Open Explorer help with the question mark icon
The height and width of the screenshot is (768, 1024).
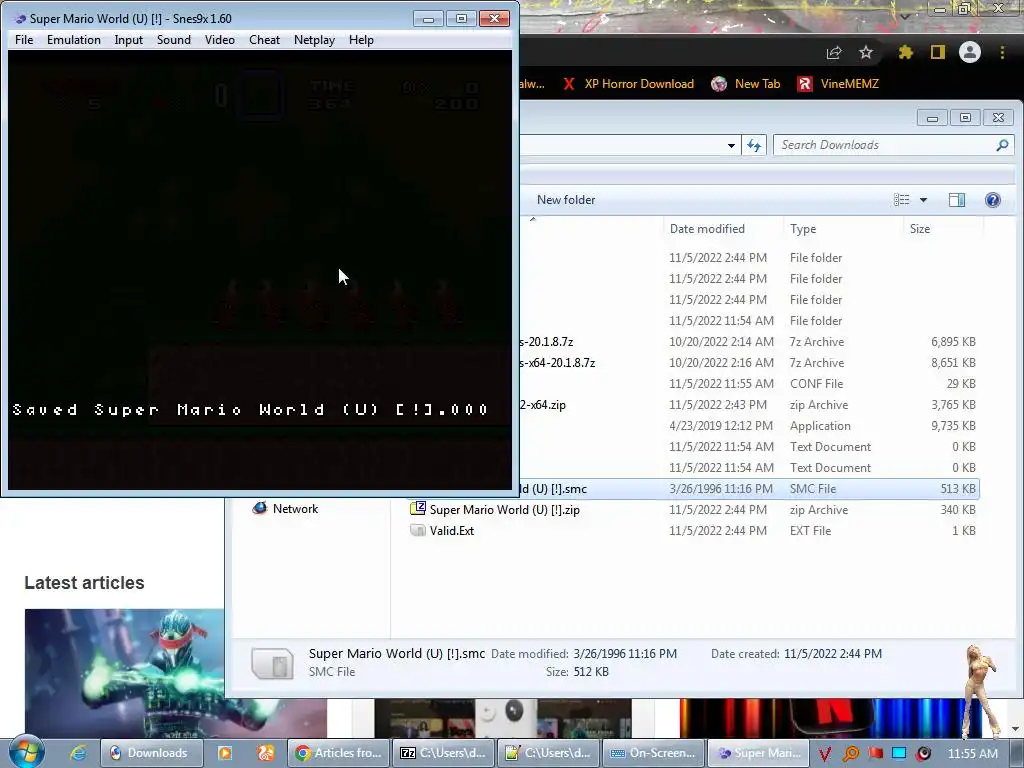pos(993,200)
